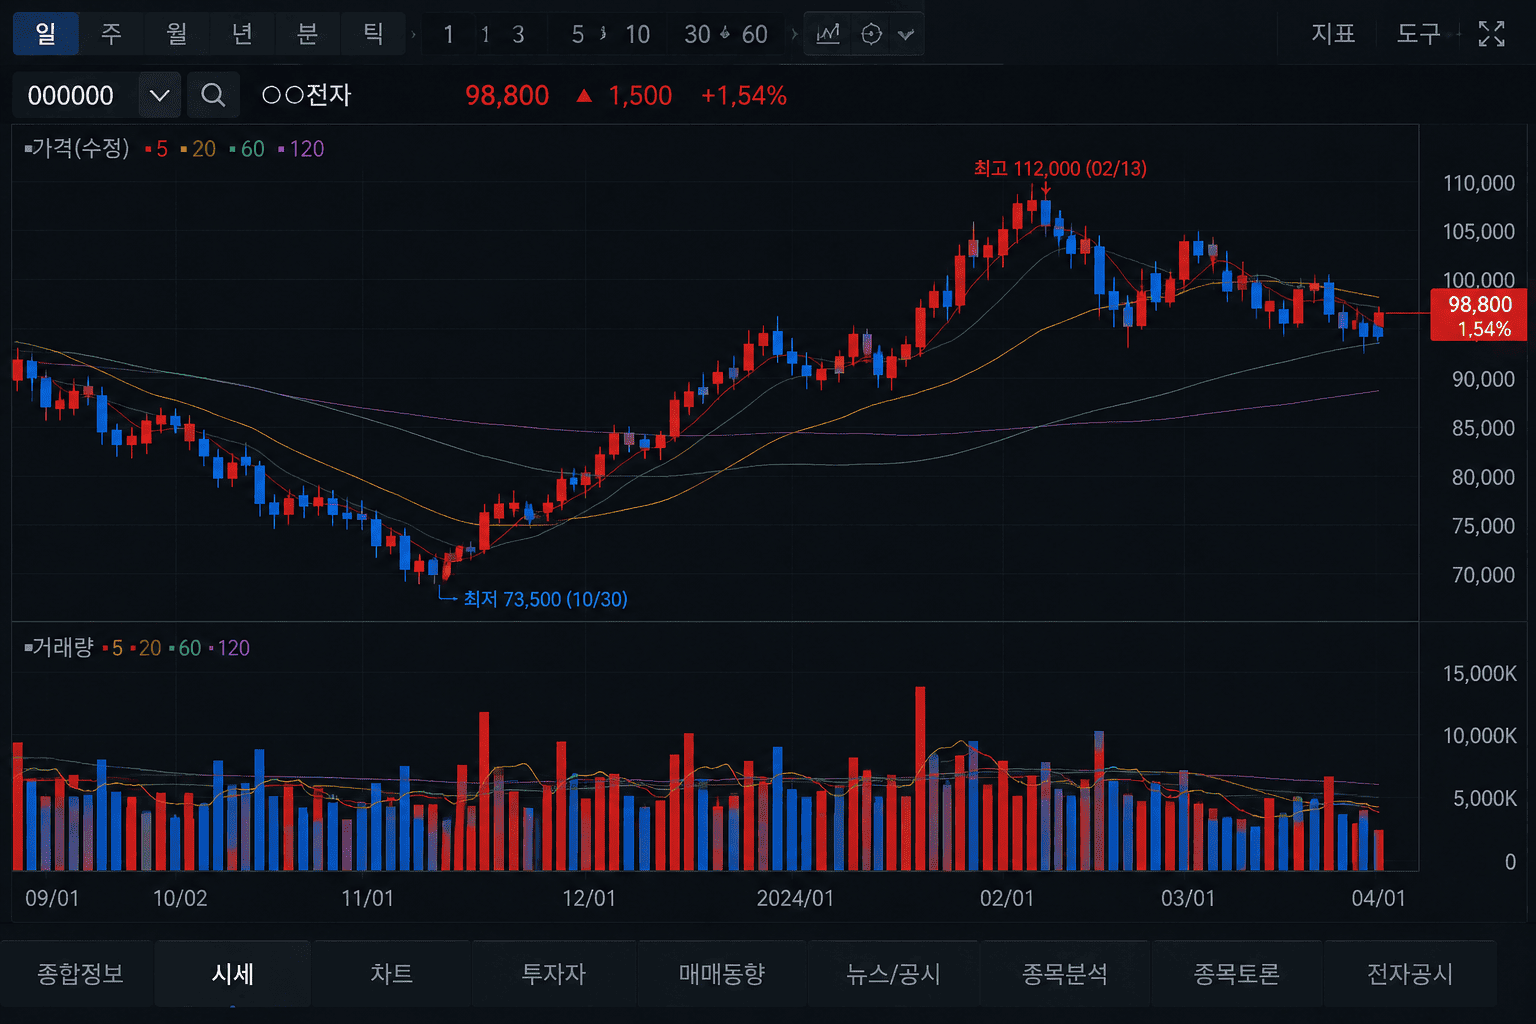1536x1024 pixels.
Task: Click the purple 120 price MA legend
Action: coord(302,149)
